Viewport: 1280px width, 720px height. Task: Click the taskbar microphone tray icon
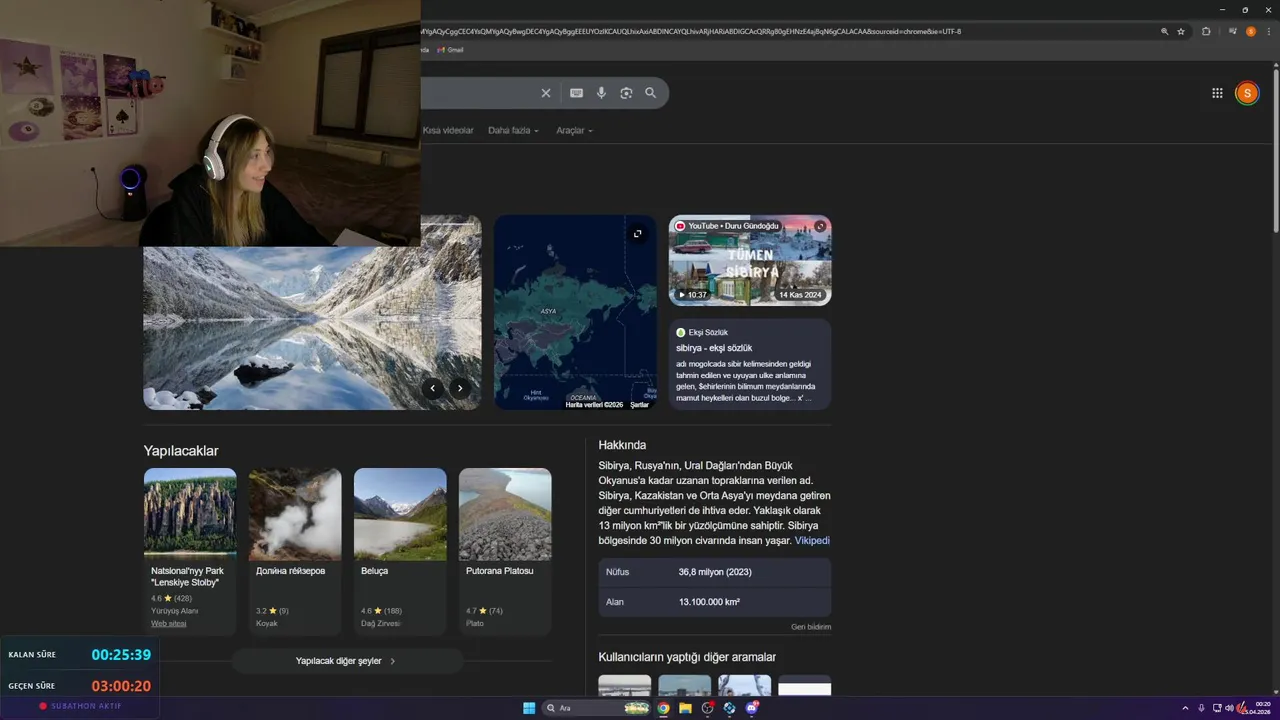pos(1201,708)
